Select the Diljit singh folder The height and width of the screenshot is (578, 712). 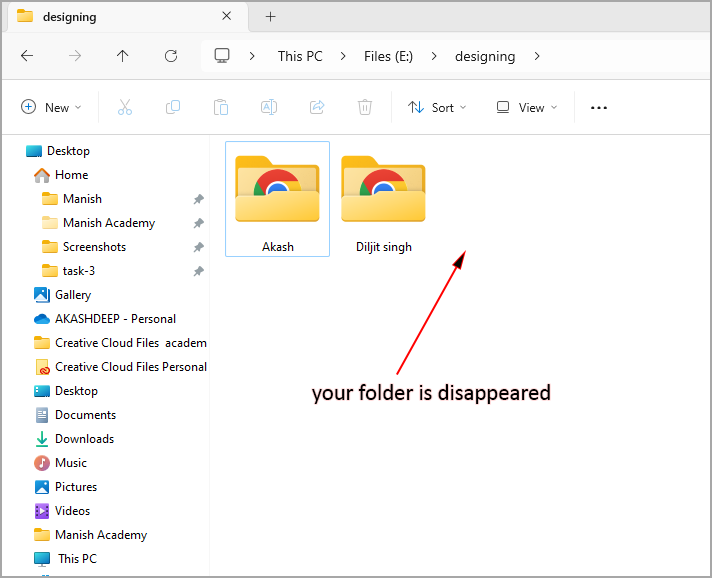(x=383, y=201)
